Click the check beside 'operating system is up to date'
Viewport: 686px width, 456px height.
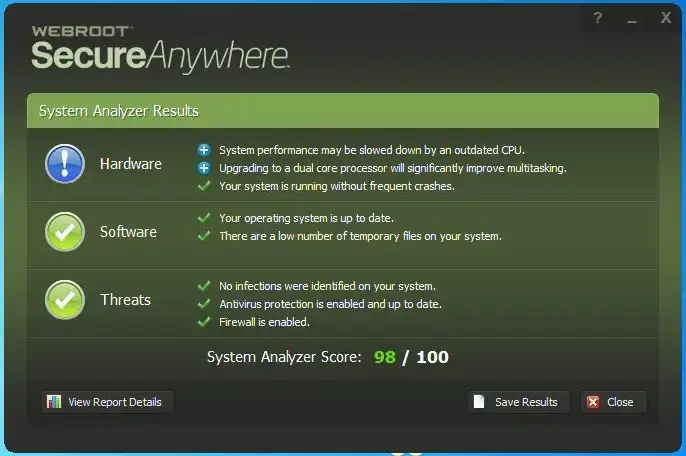(x=204, y=218)
